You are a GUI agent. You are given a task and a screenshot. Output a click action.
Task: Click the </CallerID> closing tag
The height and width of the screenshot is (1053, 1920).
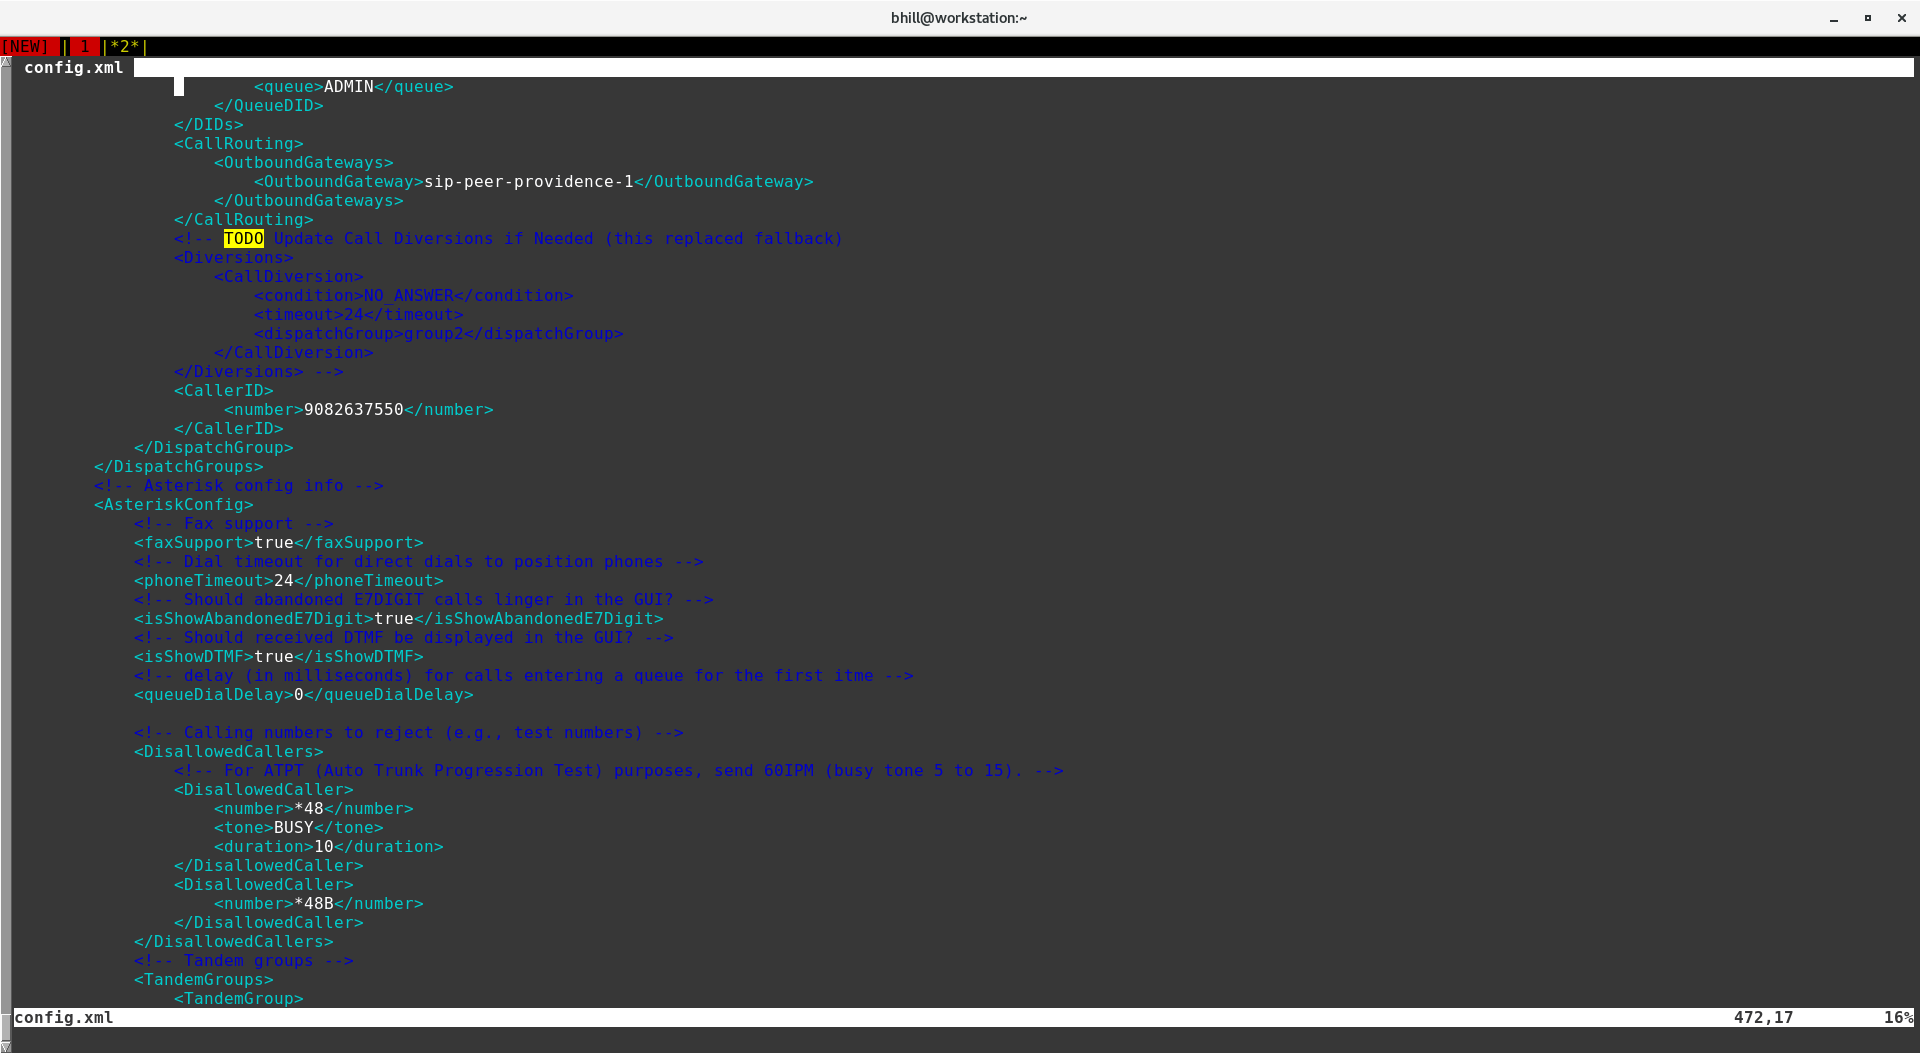[229, 428]
